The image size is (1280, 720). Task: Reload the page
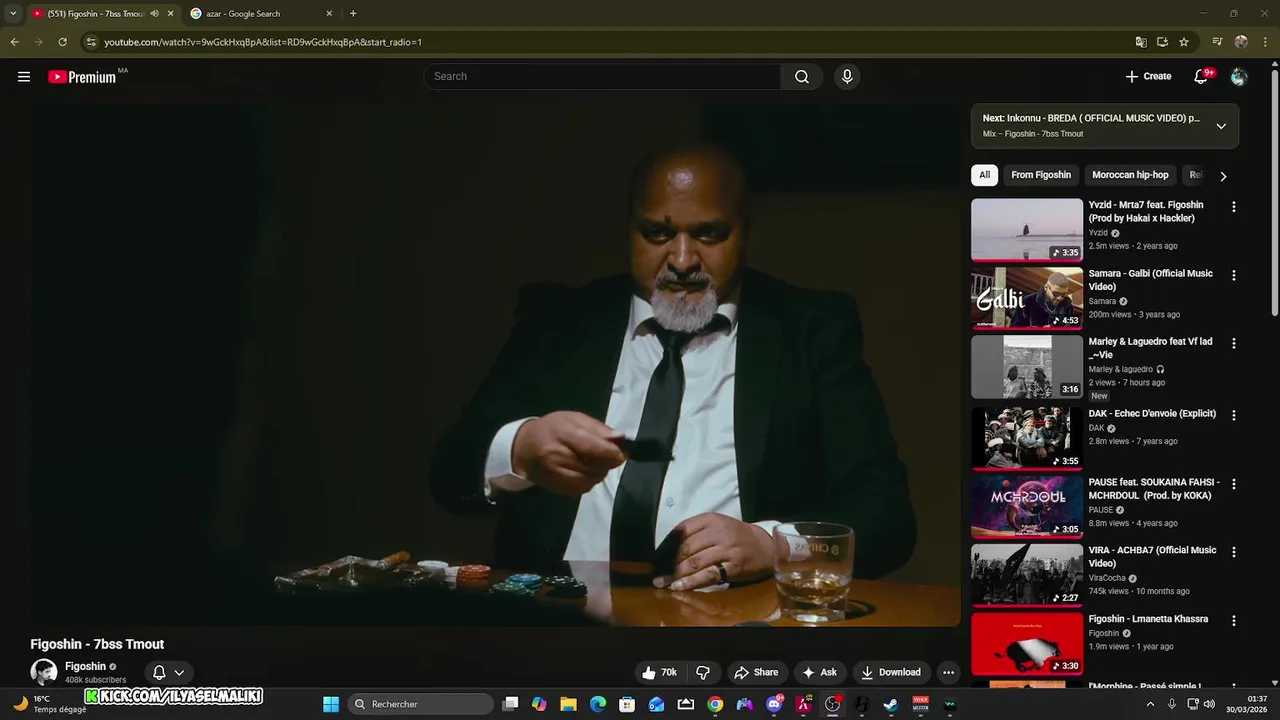pos(62,42)
